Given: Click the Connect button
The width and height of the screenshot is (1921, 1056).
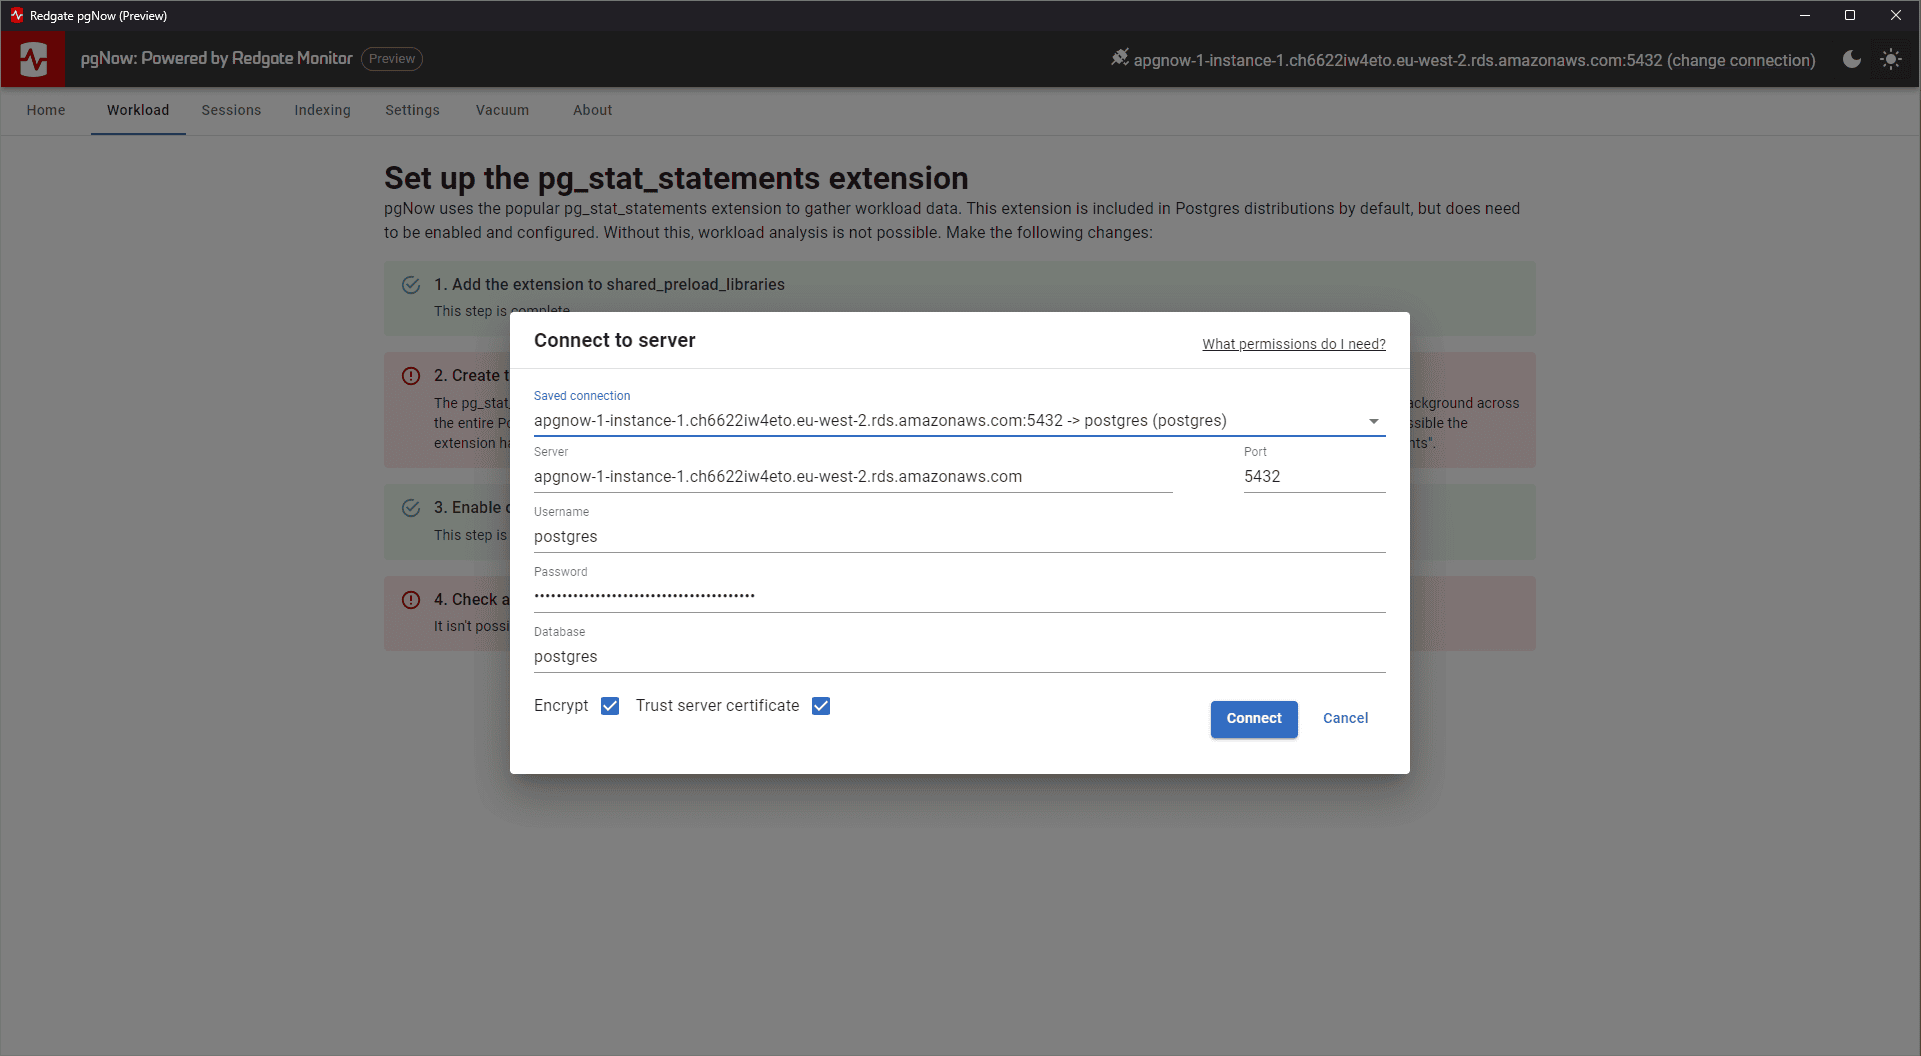Looking at the screenshot, I should [x=1253, y=719].
